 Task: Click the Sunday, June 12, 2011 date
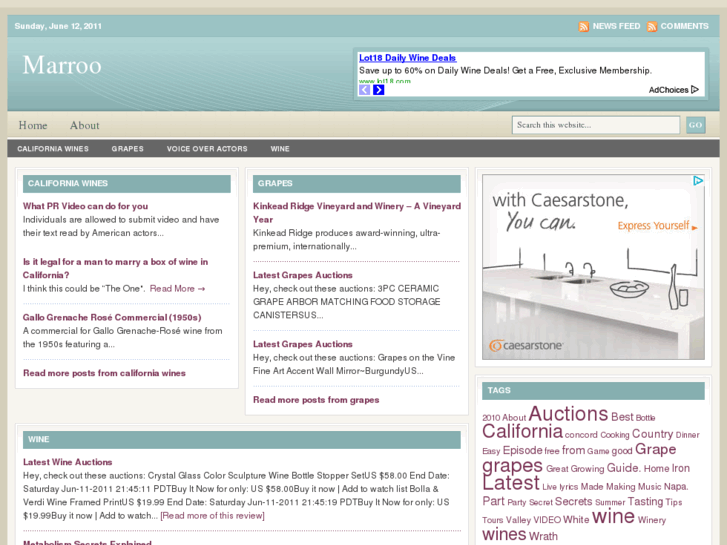58,26
